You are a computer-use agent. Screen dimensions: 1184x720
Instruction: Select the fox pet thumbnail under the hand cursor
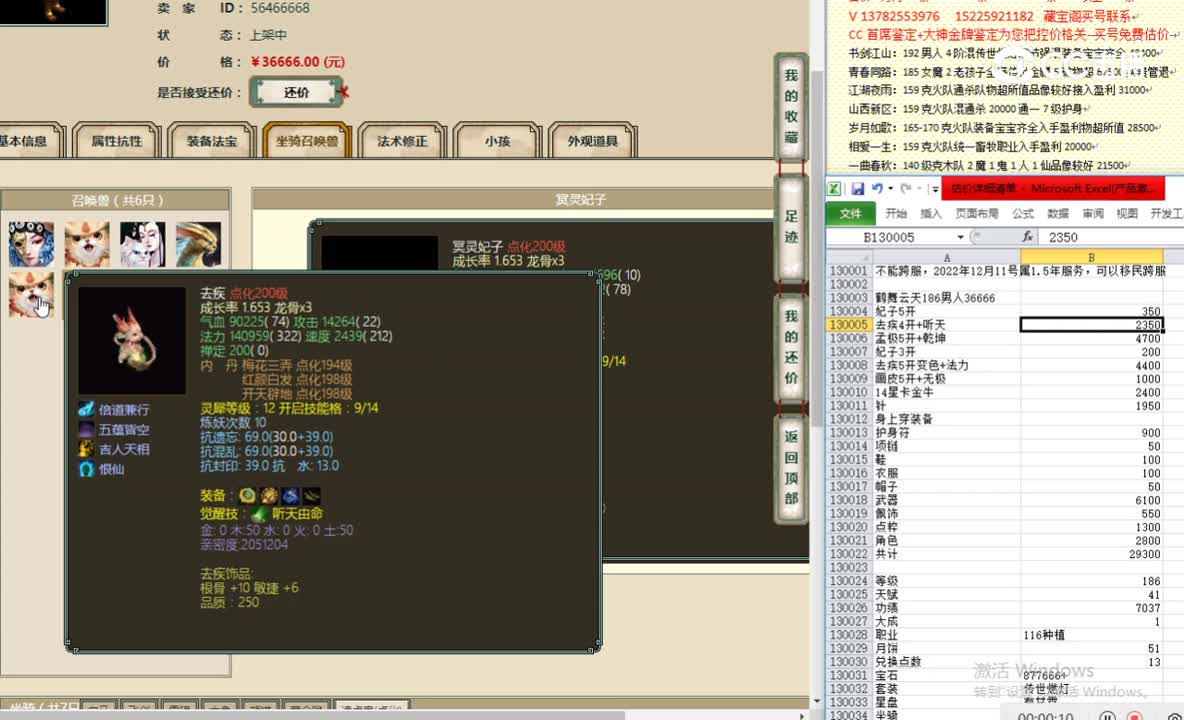32,294
